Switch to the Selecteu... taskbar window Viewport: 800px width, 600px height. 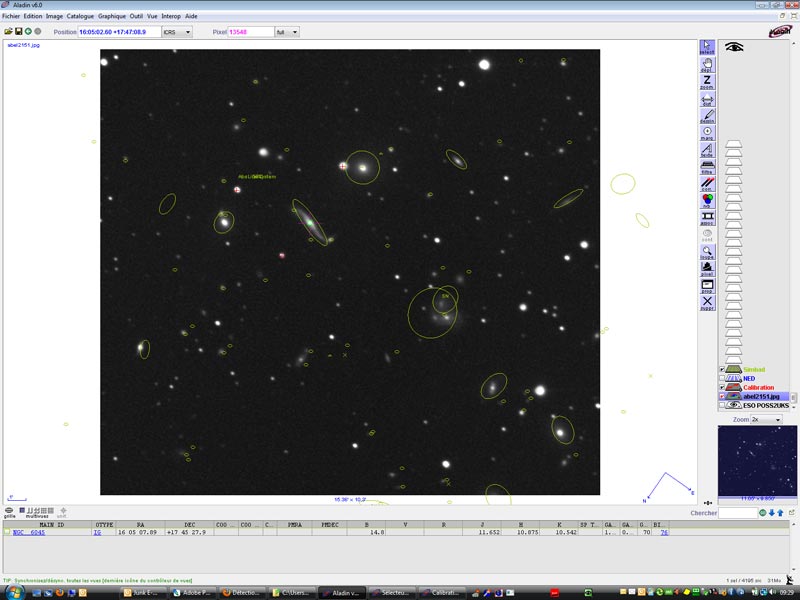[x=391, y=592]
